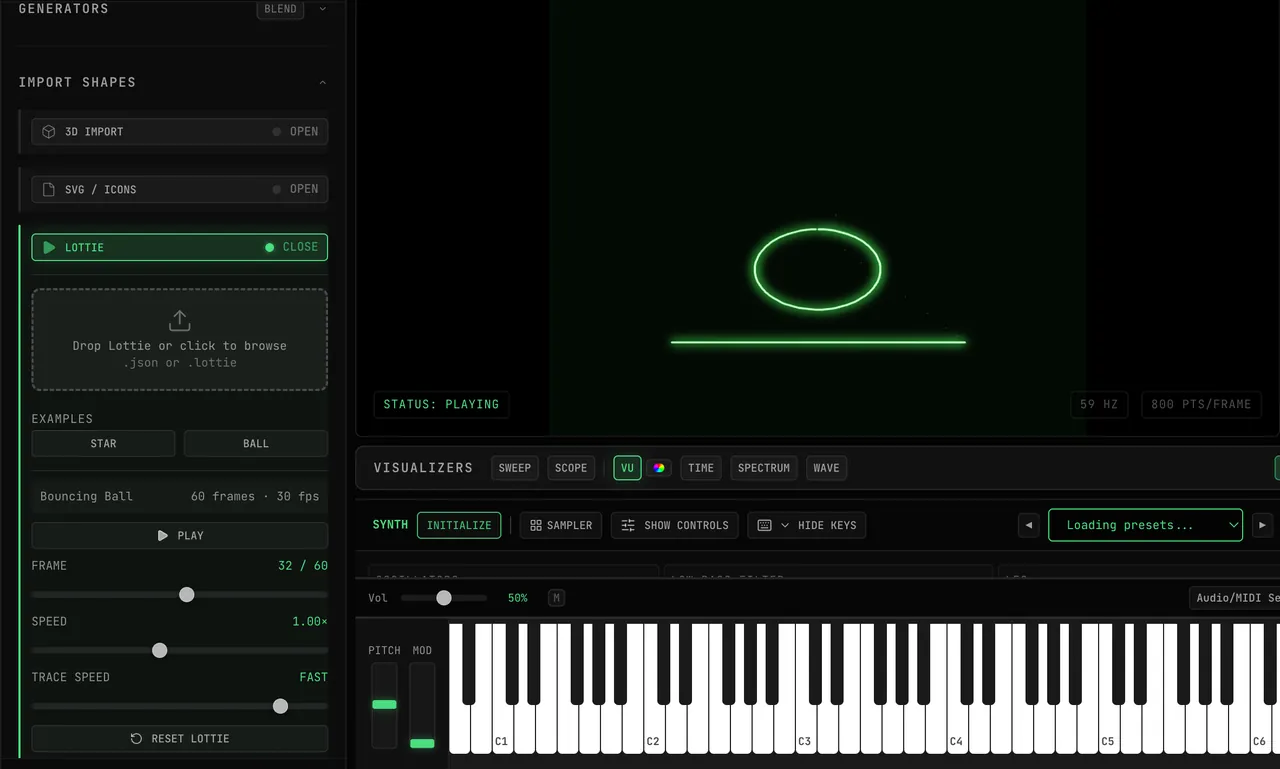Screen dimensions: 1280x769
Task: Go to next preset arrow
Action: tap(1263, 525)
